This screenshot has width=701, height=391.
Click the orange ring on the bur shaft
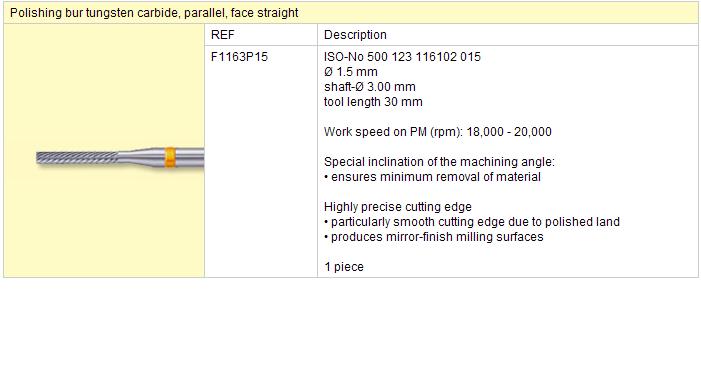170,157
